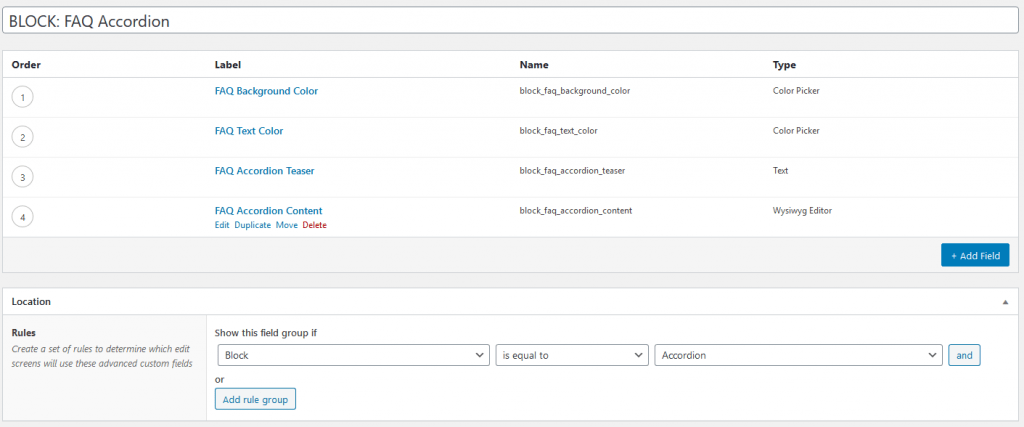This screenshot has width=1024, height=427.
Task: Open the FAQ Accordion Teaser field
Action: point(264,171)
